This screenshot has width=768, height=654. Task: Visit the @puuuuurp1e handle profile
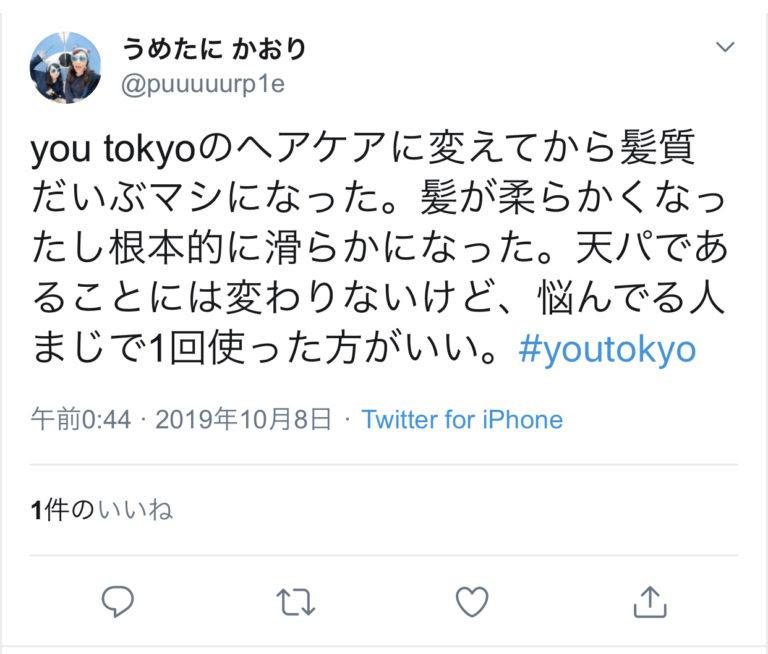coord(203,84)
